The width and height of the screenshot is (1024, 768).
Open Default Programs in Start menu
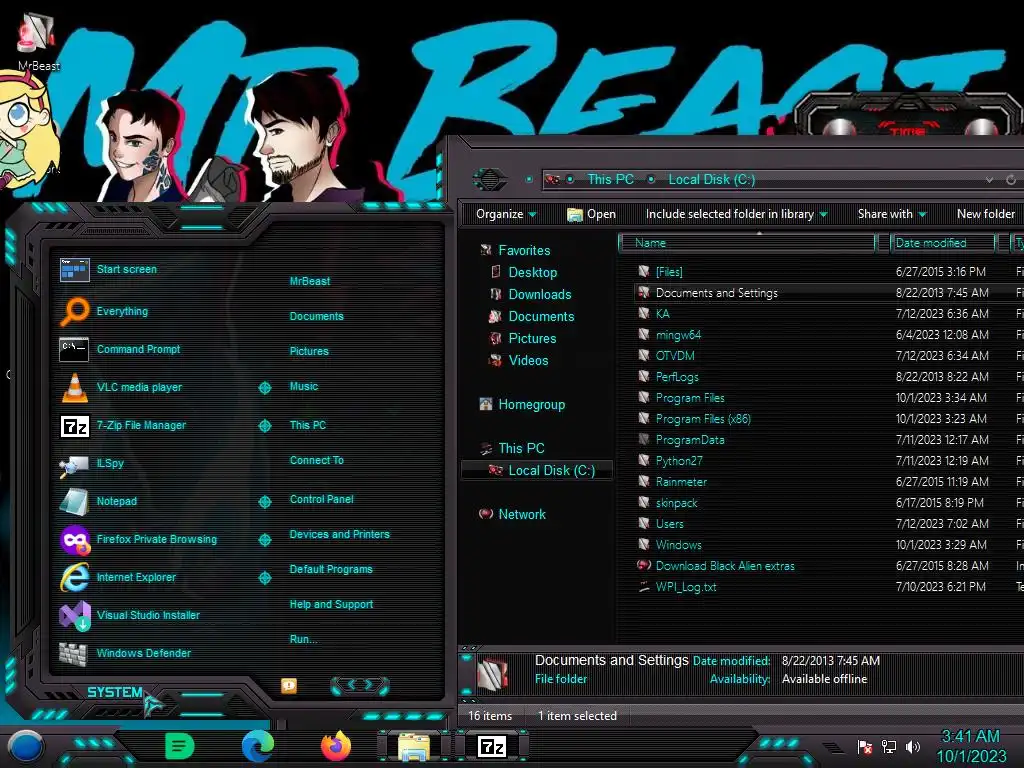tap(331, 569)
